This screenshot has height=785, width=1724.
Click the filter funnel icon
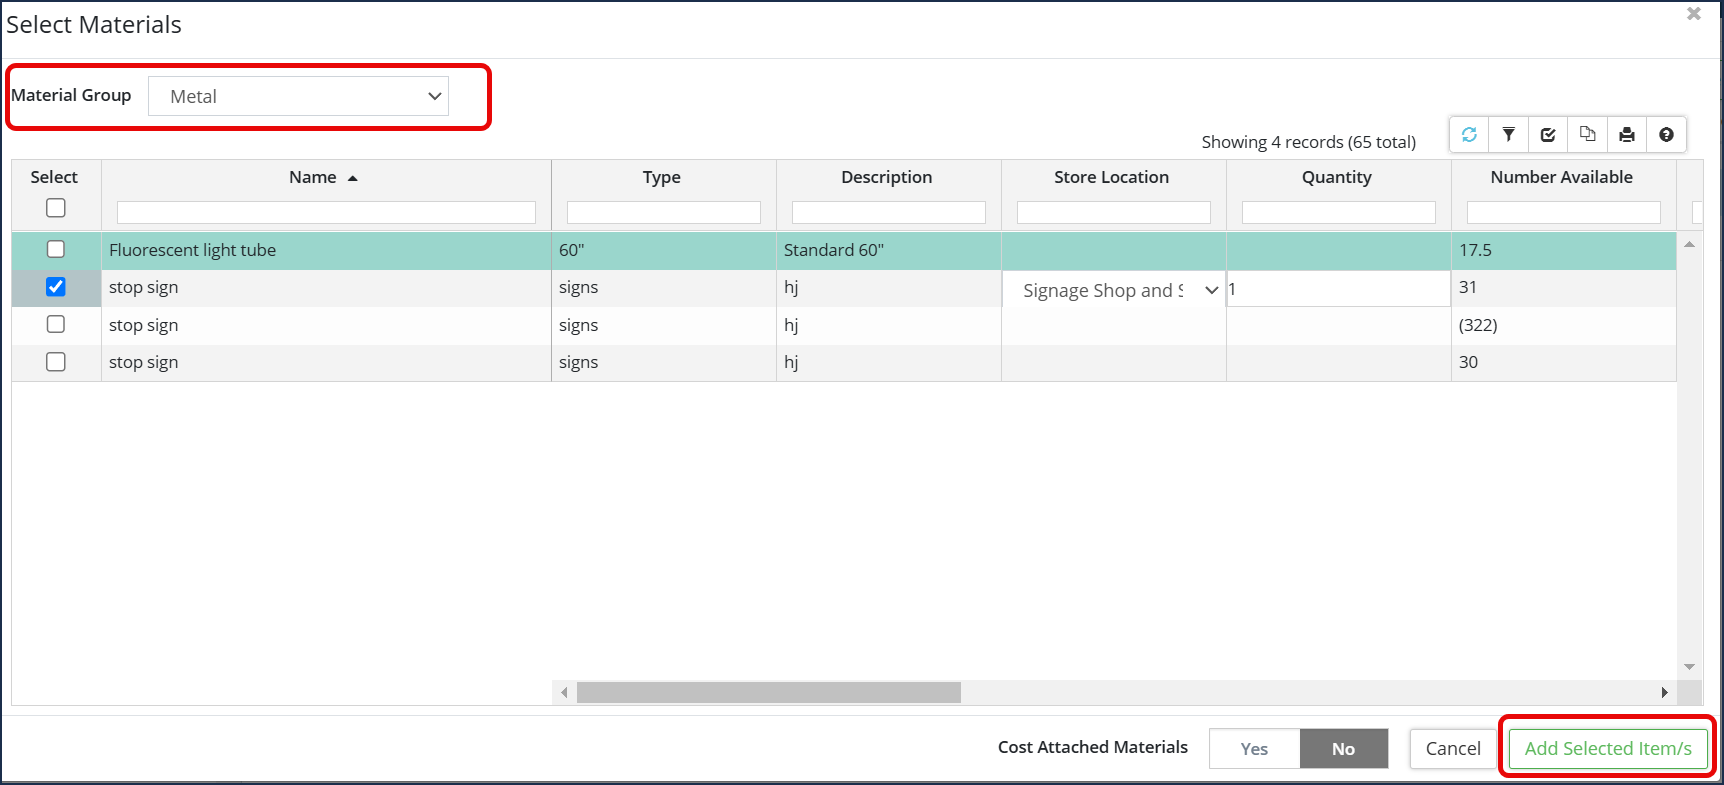coord(1508,135)
